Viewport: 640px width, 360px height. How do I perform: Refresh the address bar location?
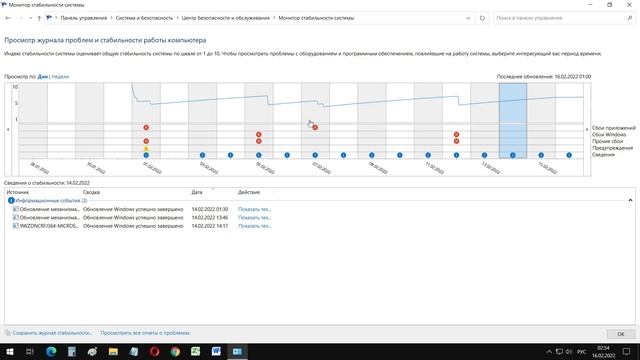pos(482,18)
